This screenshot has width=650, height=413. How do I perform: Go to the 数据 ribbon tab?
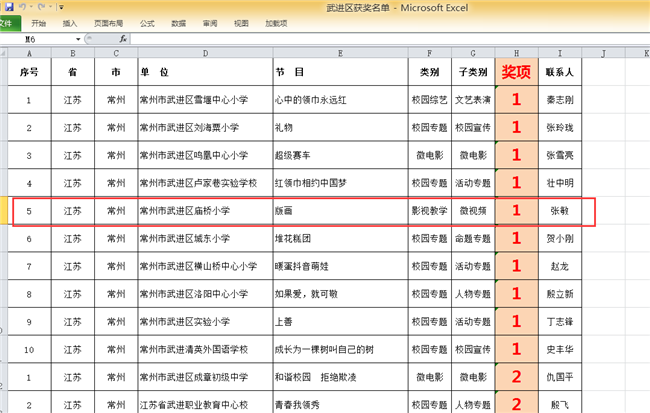[x=178, y=22]
